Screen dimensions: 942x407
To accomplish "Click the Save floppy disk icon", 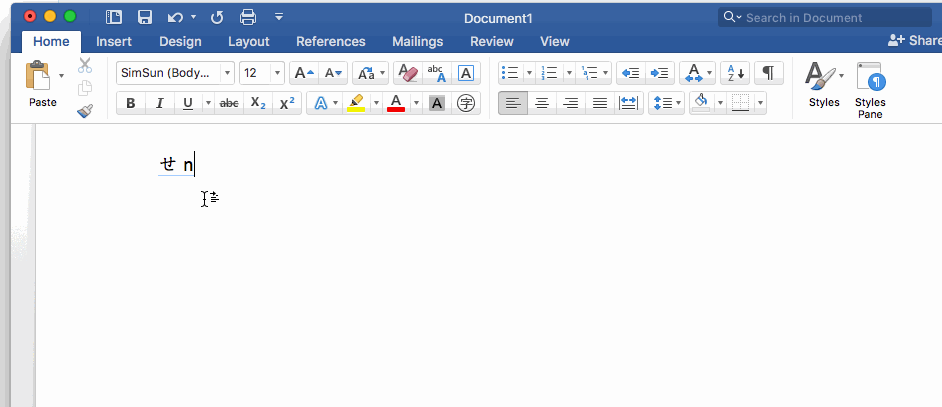I will pos(145,17).
